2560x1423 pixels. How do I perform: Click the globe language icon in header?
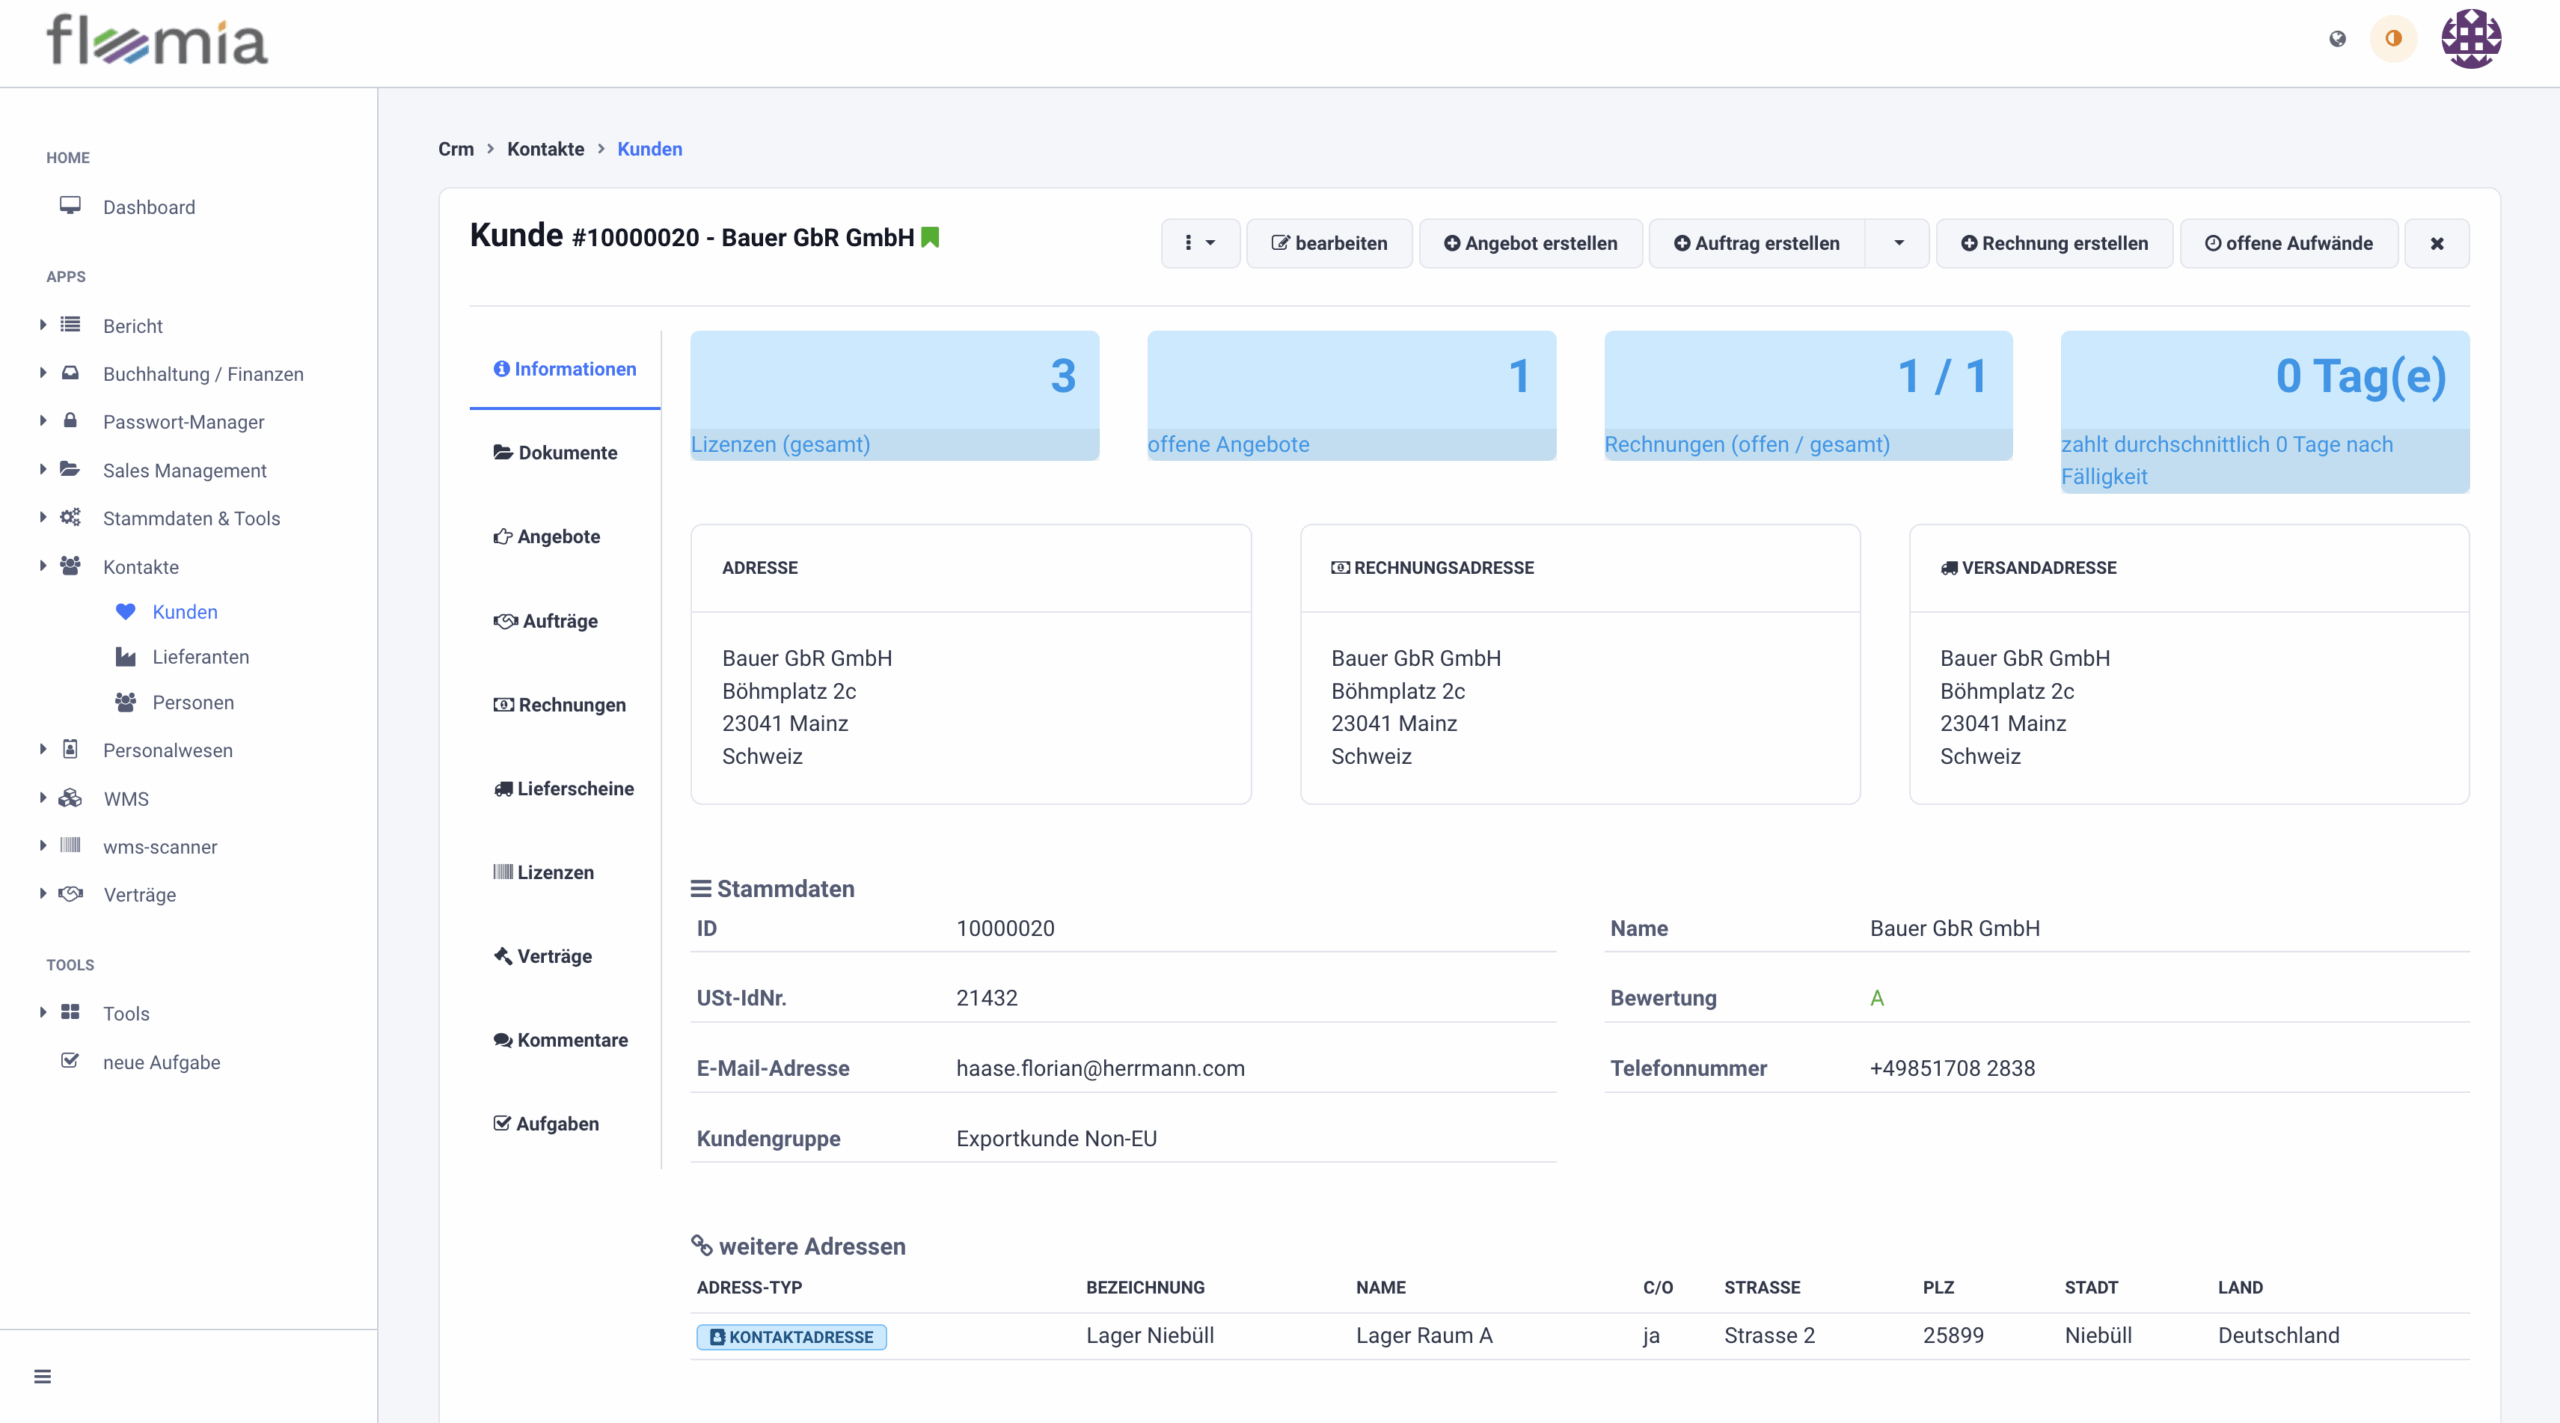coord(2337,39)
